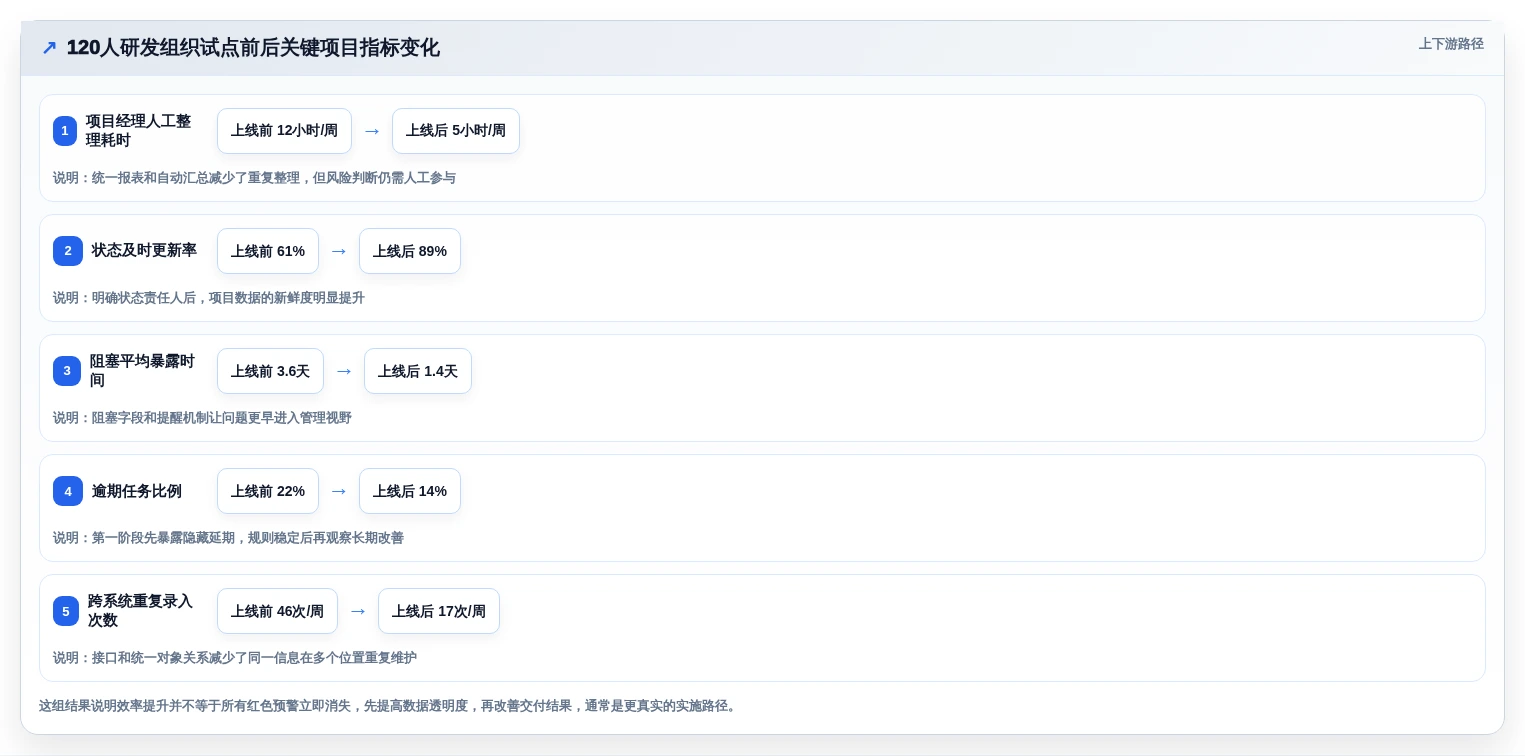Click the 上线后 14% value chip
The height and width of the screenshot is (756, 1525).
(410, 491)
